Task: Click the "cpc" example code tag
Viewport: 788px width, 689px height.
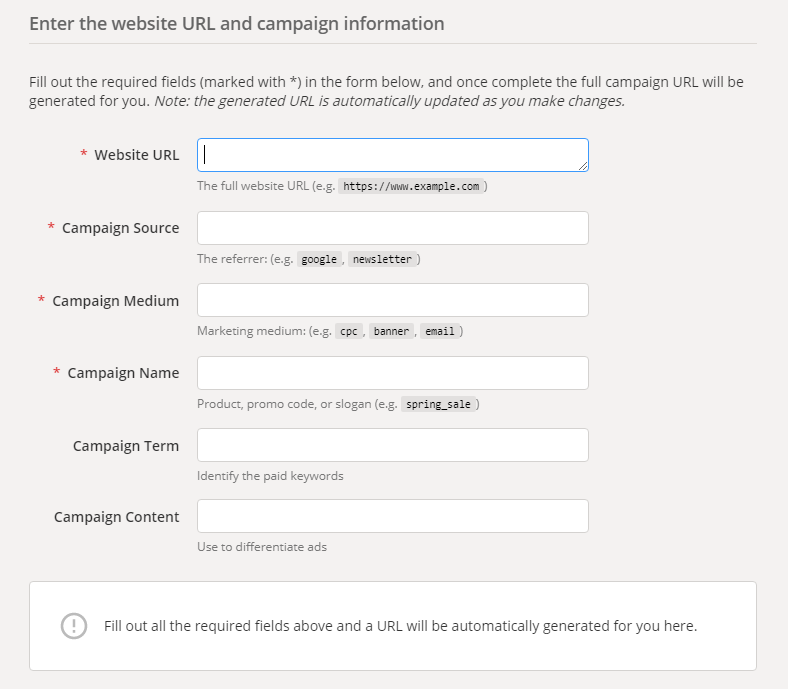Action: (348, 332)
